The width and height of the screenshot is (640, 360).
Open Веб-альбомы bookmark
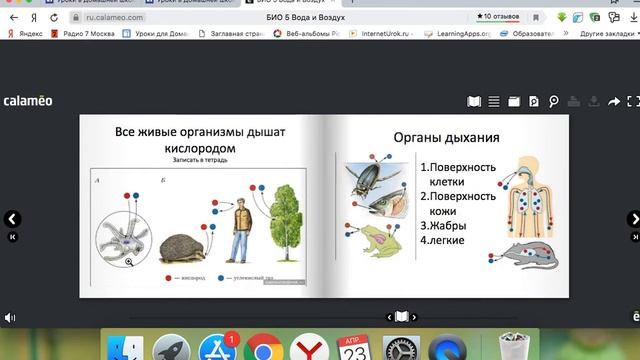pos(307,33)
